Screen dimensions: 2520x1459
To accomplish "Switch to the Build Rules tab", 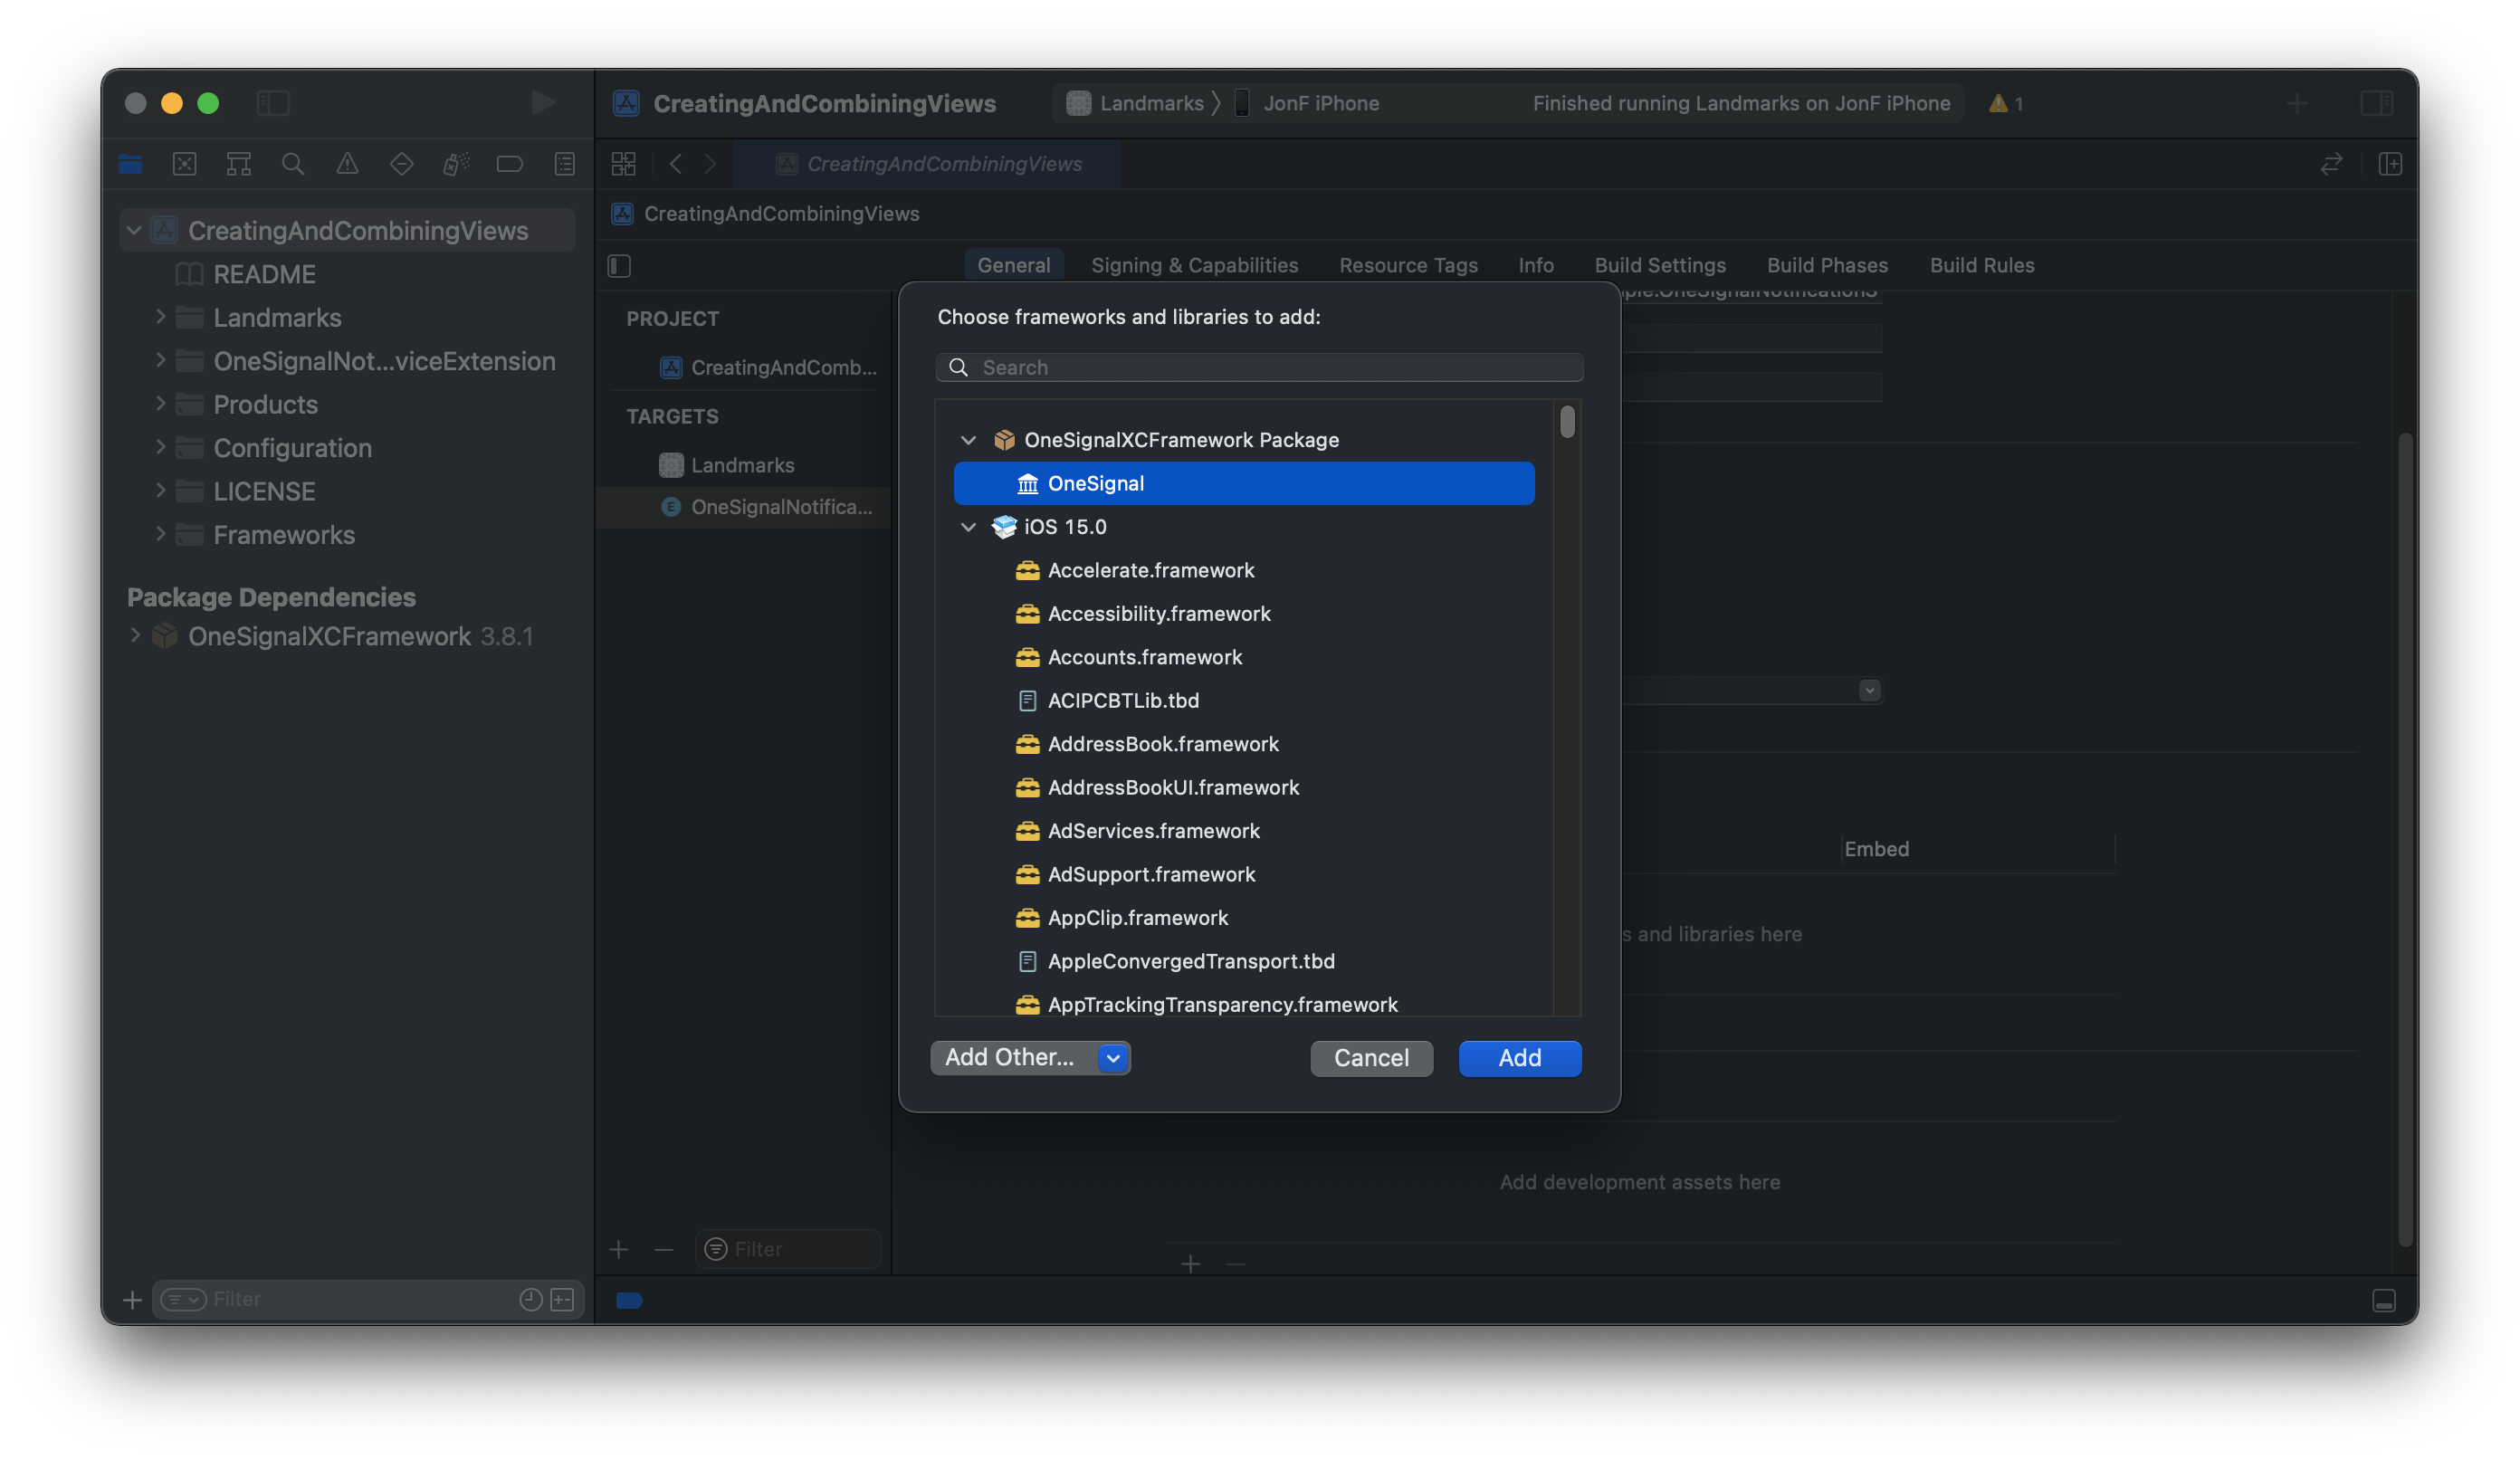I will pyautogui.click(x=1981, y=265).
